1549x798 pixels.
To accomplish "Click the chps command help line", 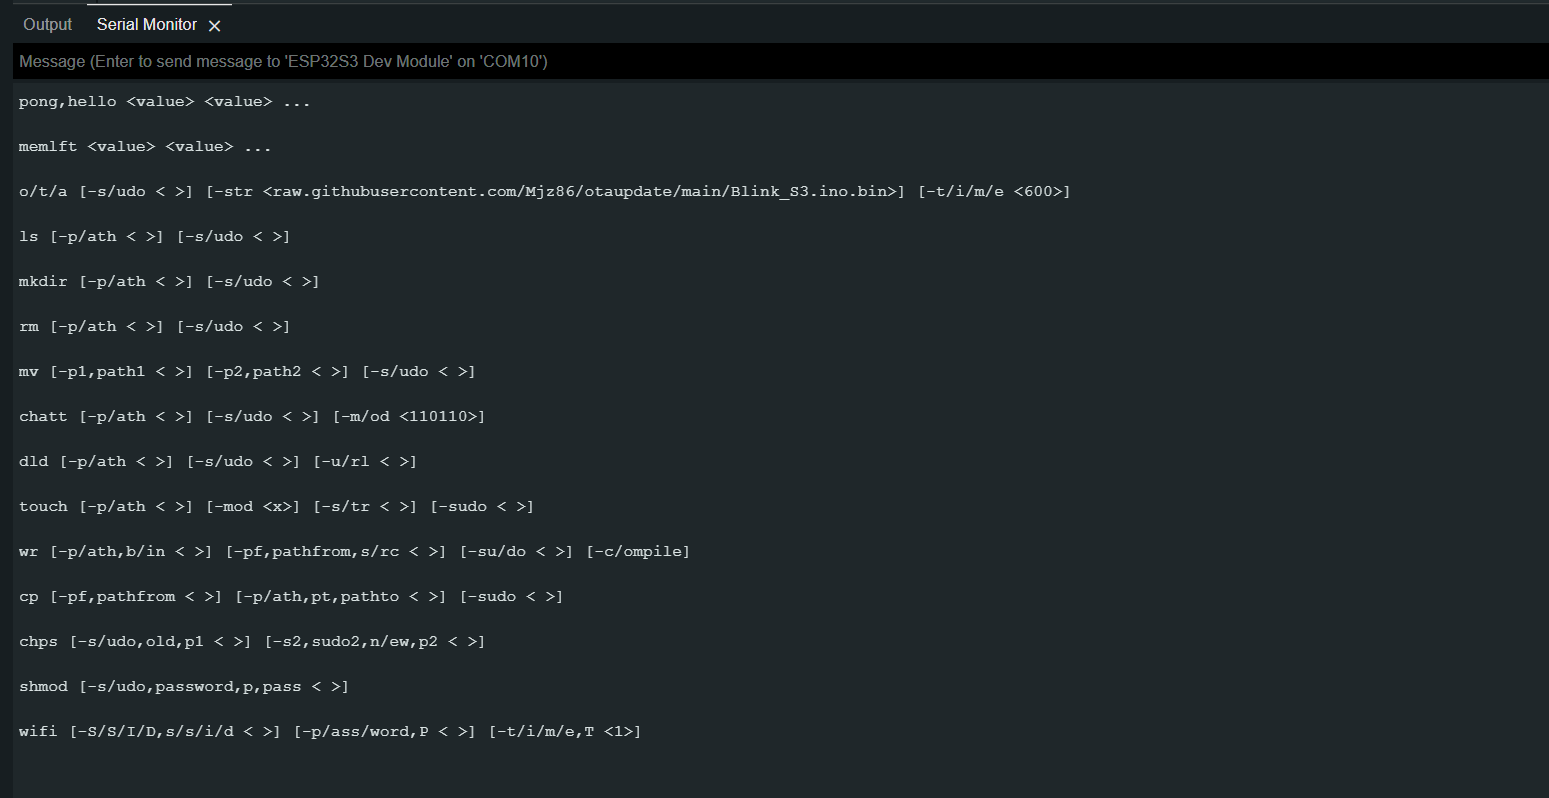I will click(x=252, y=642).
